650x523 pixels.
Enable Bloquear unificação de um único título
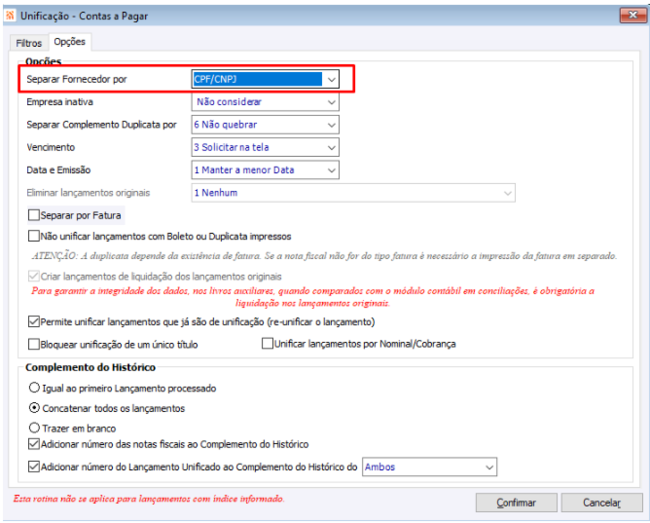pos(34,344)
